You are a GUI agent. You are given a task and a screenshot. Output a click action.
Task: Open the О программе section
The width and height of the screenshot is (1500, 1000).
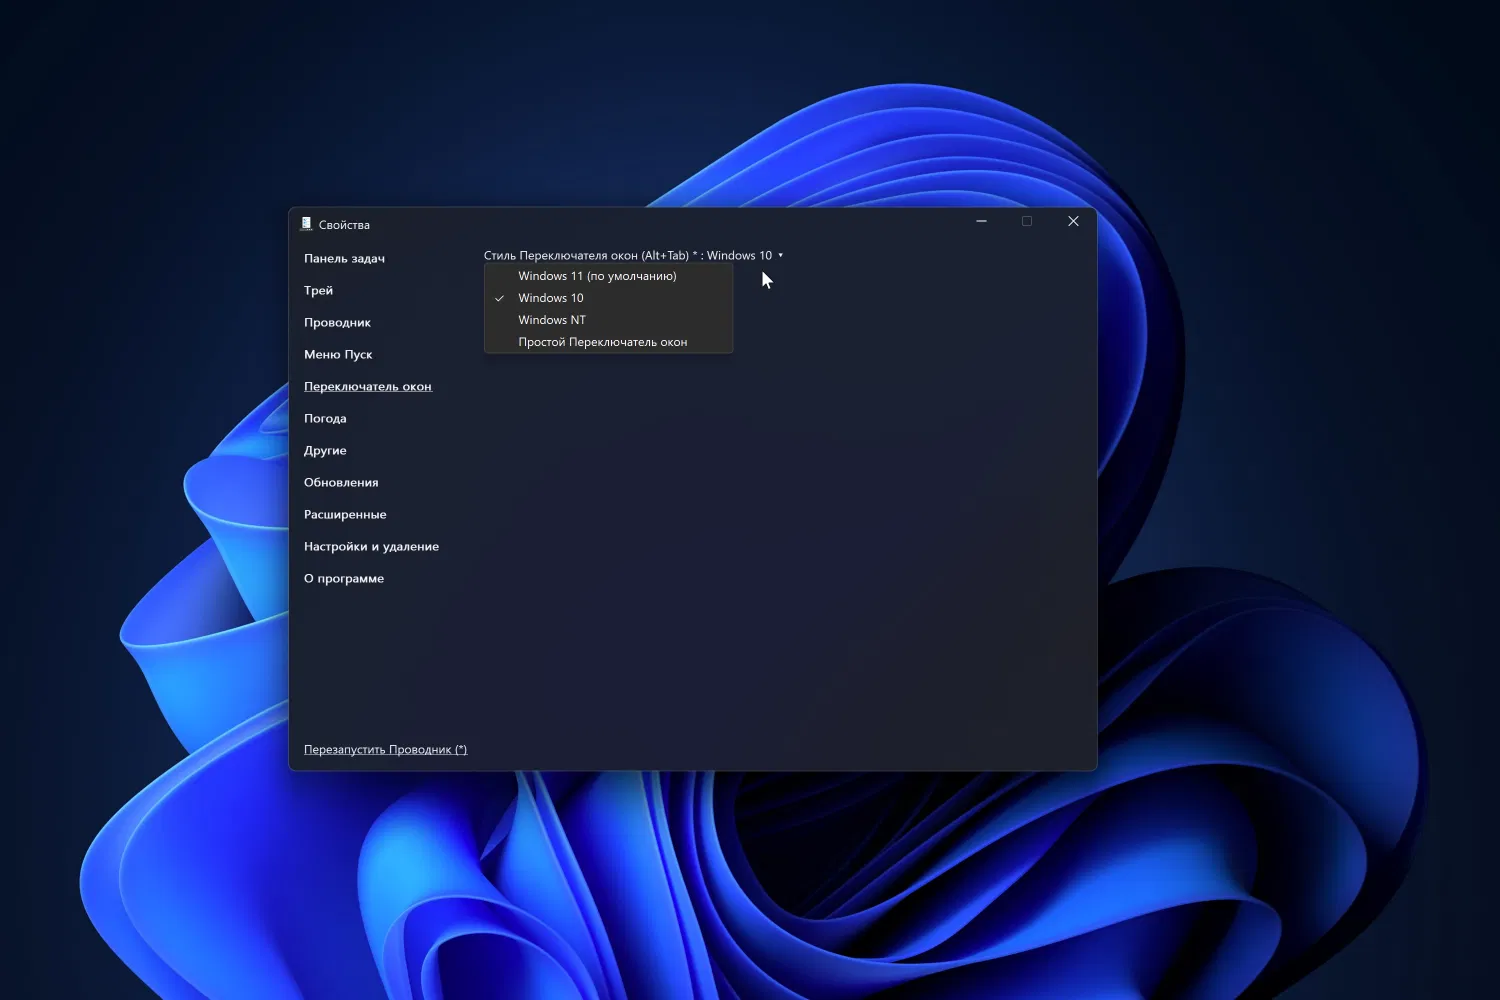[x=344, y=578]
